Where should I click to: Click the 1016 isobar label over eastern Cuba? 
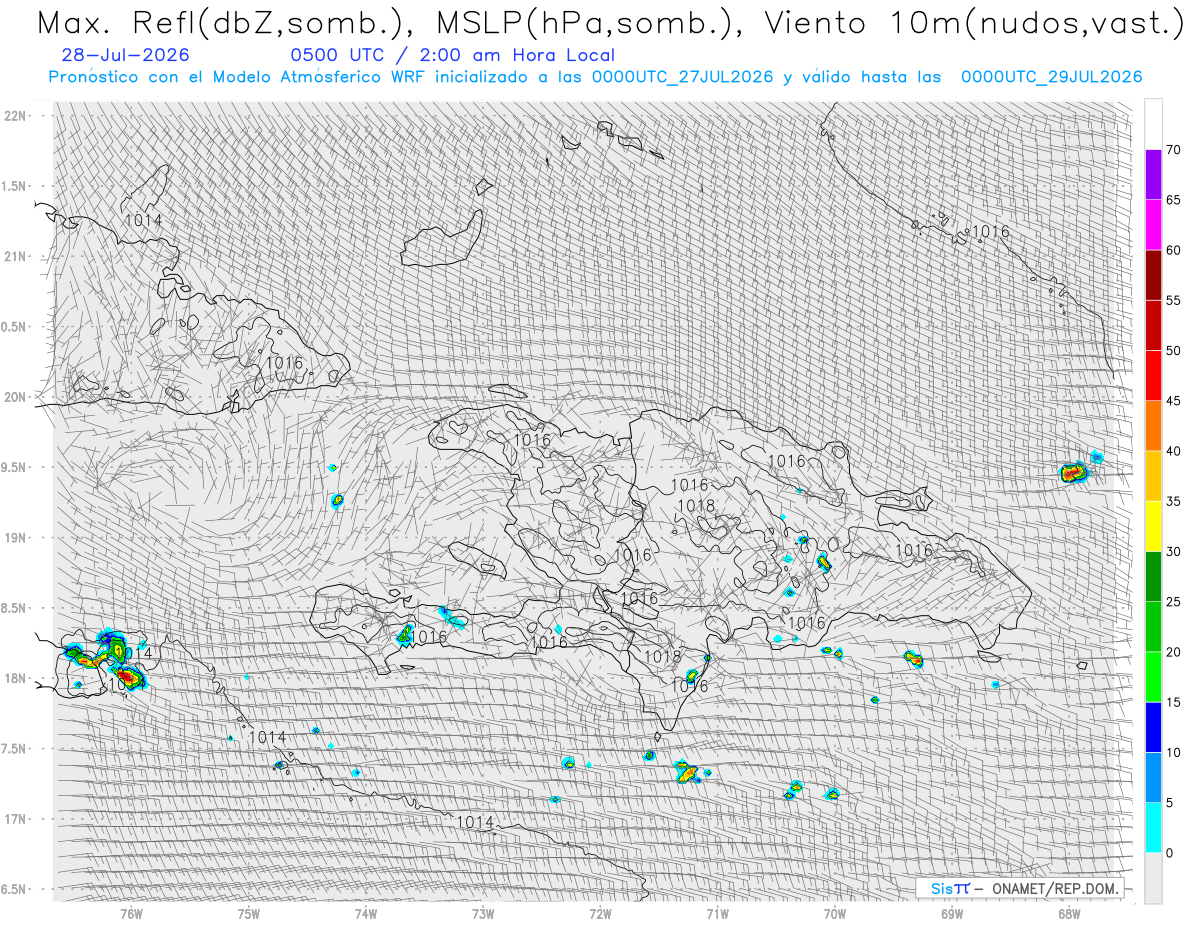285,362
